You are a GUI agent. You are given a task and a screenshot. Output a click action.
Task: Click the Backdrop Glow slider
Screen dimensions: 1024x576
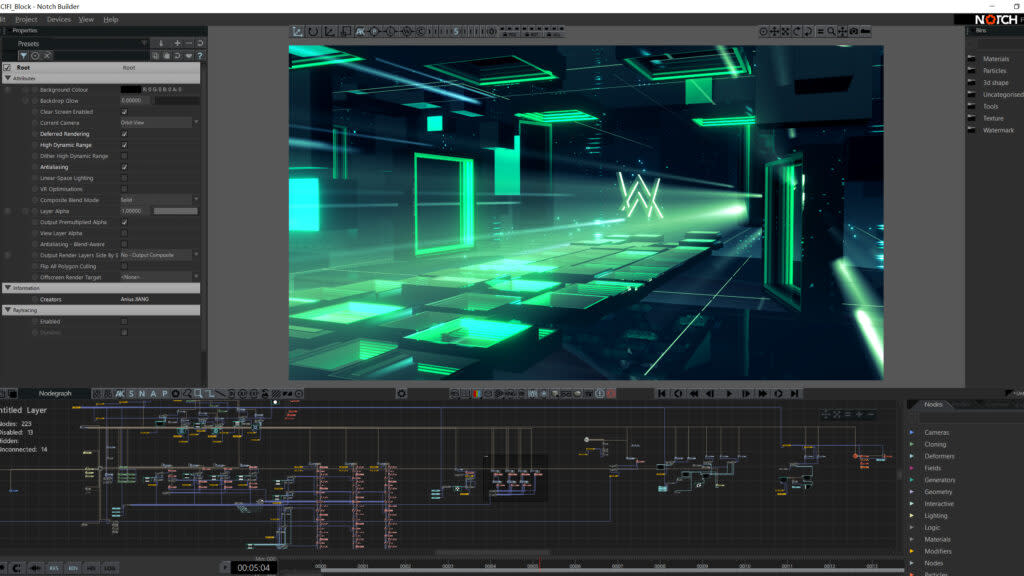(x=176, y=101)
